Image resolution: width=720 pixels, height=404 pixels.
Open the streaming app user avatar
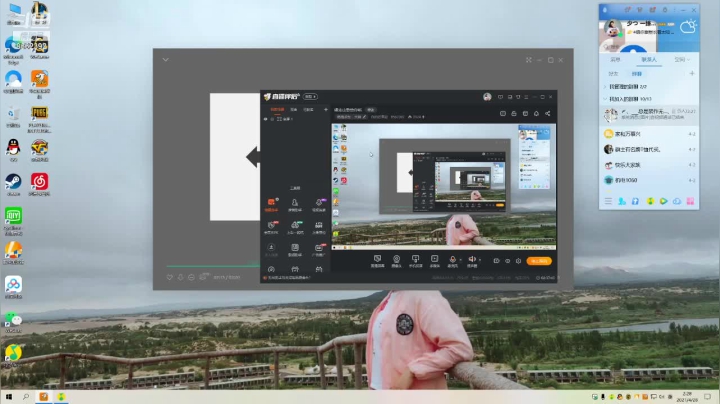pos(487,97)
